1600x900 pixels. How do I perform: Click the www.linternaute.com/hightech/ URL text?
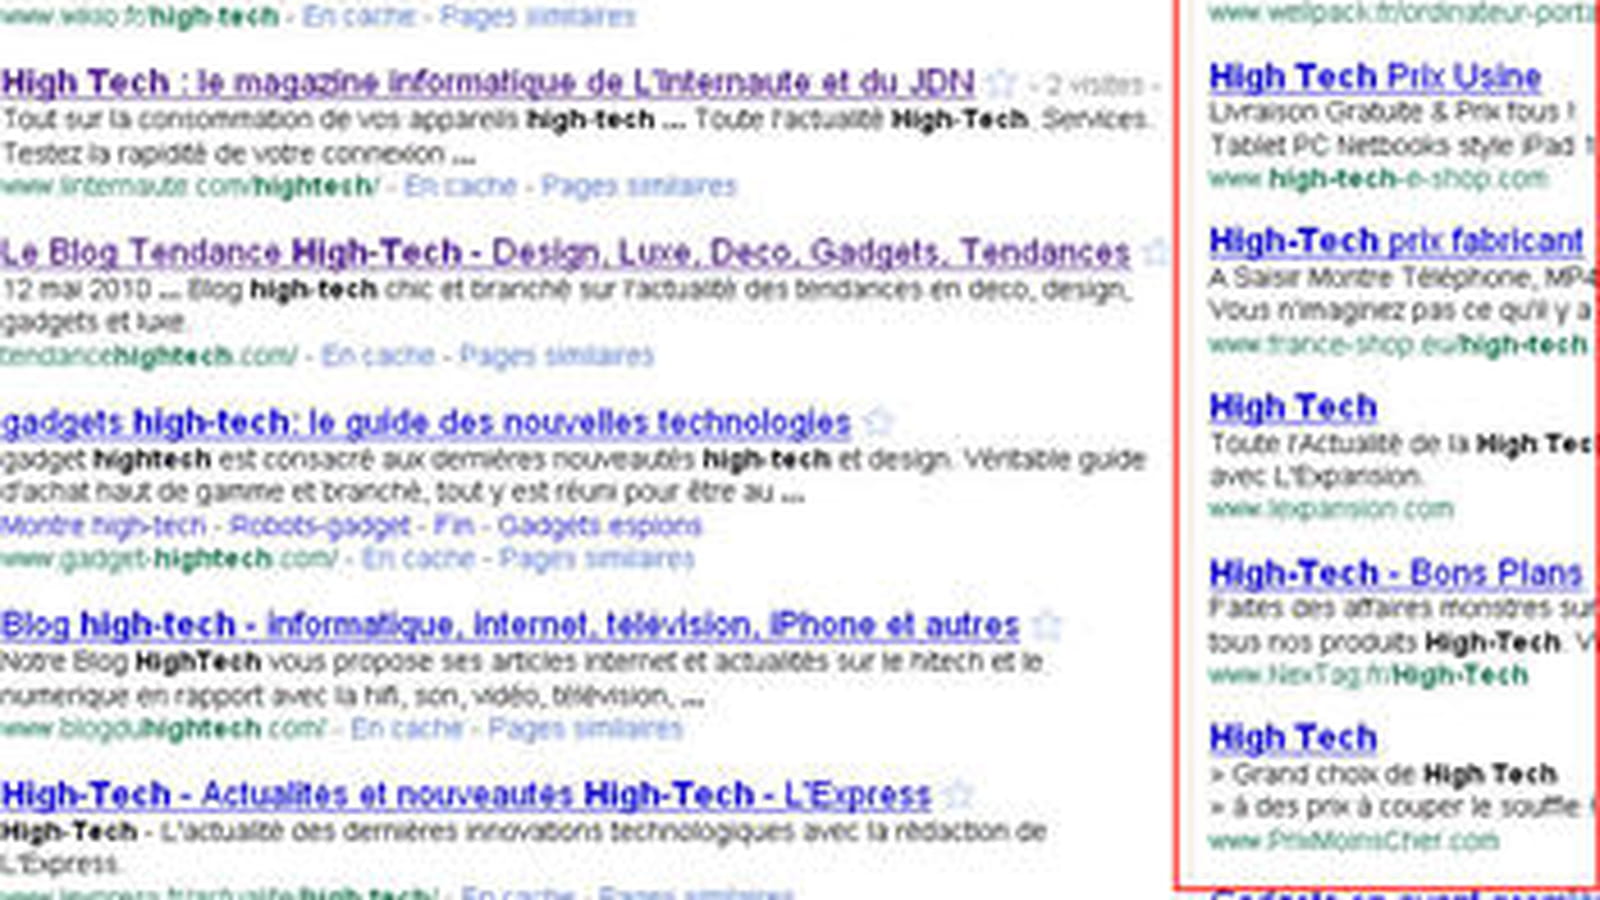pyautogui.click(x=190, y=186)
